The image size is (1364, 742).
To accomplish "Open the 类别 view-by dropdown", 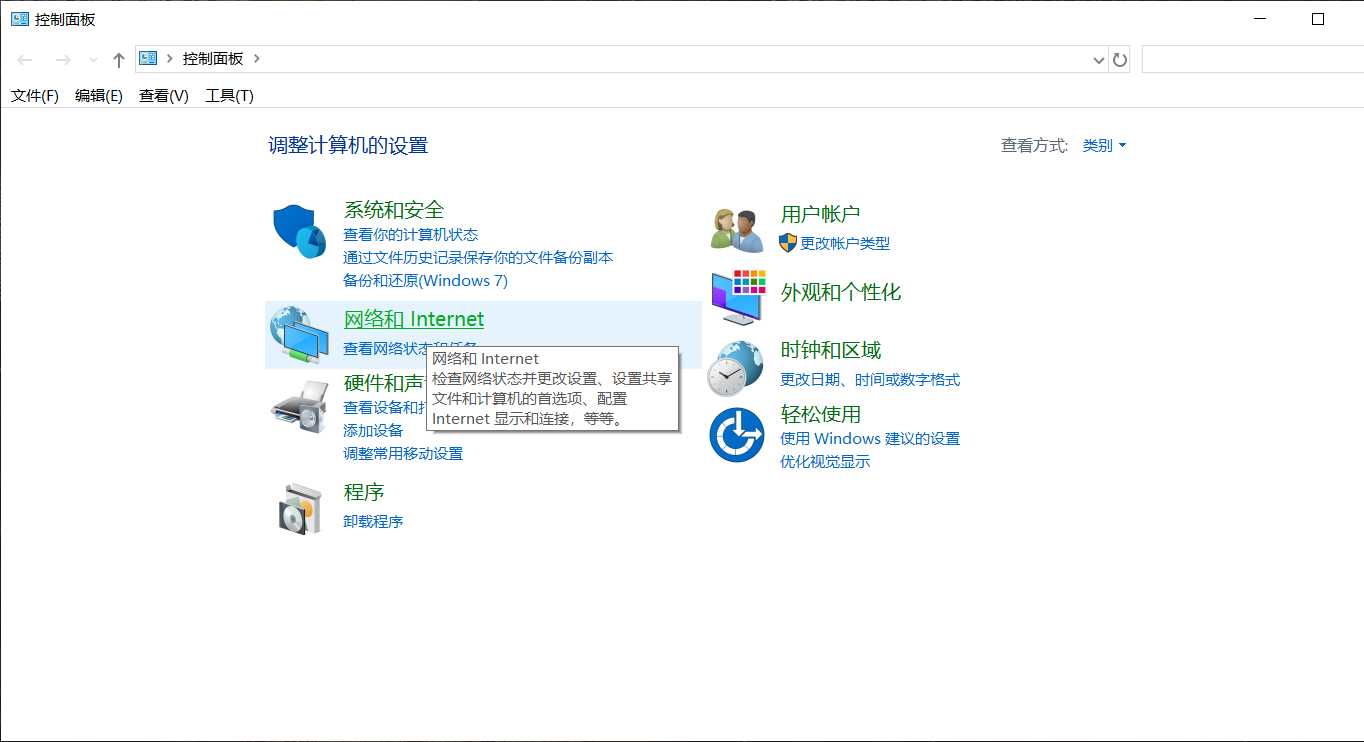I will [x=1104, y=145].
